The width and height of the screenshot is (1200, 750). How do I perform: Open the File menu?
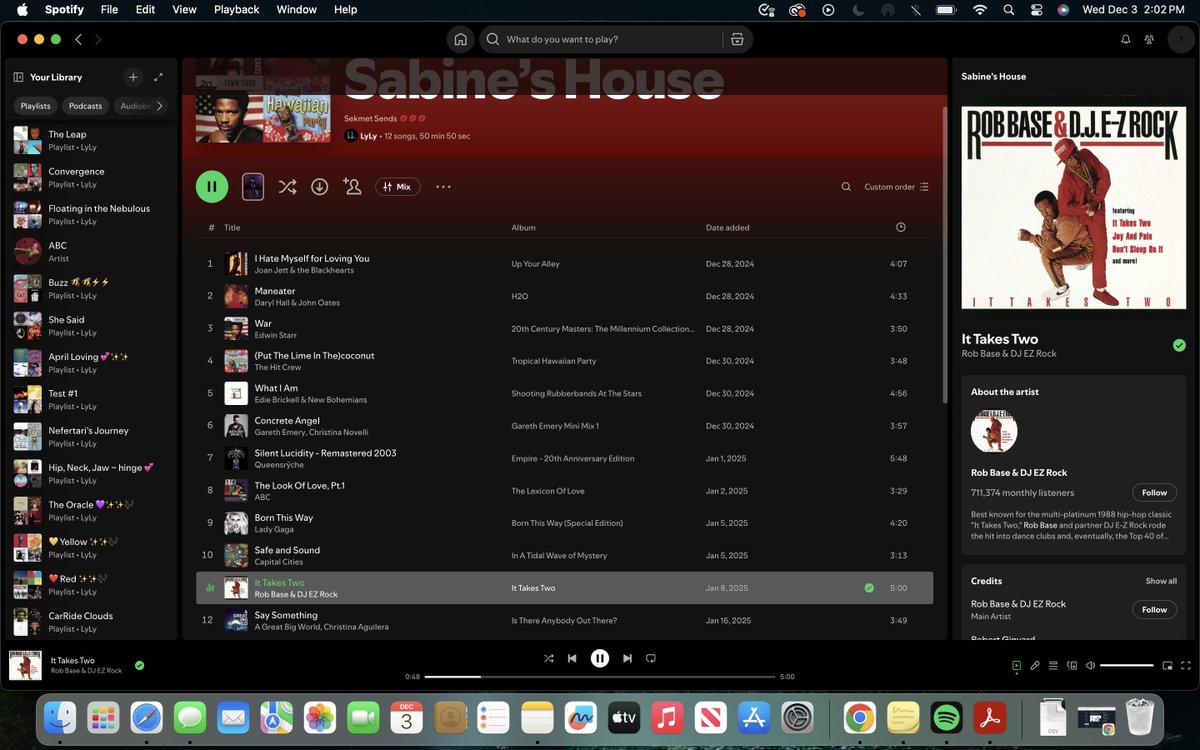[x=109, y=10]
